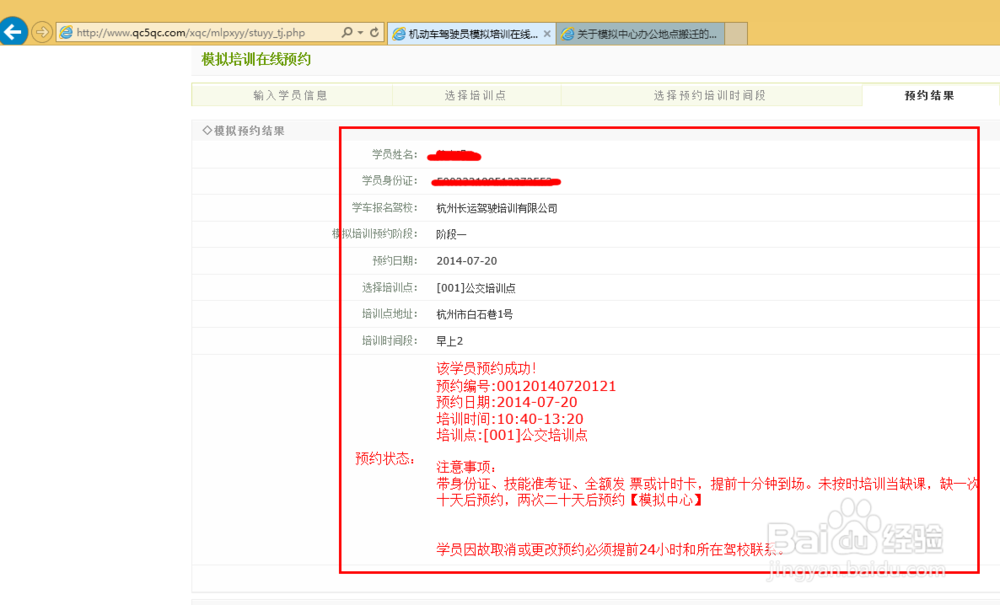1000x605 pixels.
Task: Click the favicon on the 关于模拟中心 tab
Action: point(566,32)
